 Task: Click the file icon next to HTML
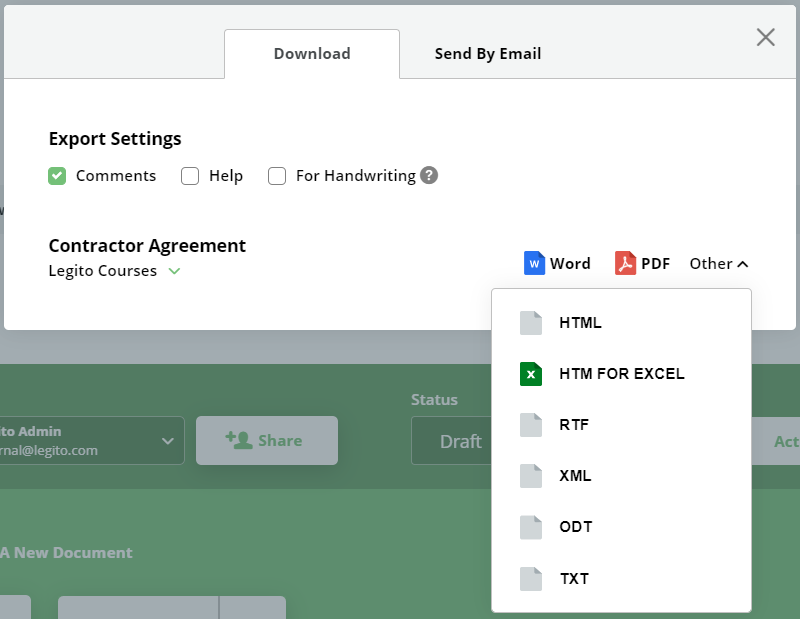(x=531, y=323)
